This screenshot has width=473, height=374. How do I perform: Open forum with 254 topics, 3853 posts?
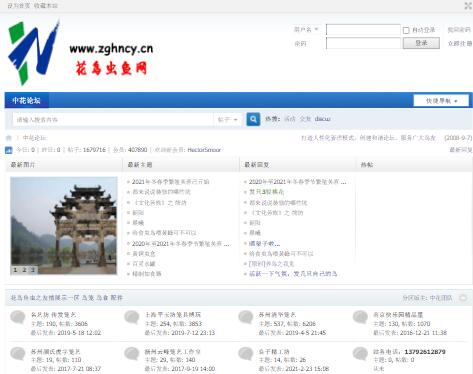pos(173,315)
